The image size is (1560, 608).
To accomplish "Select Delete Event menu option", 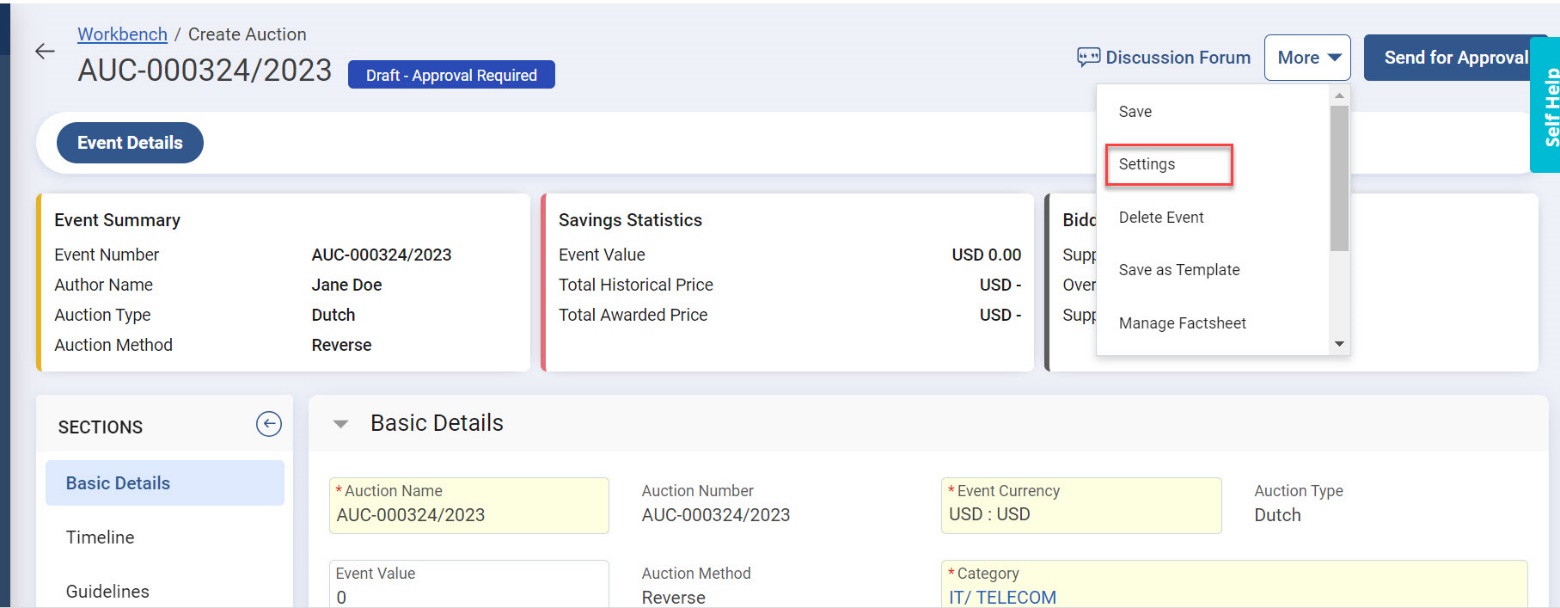I will pos(1161,217).
